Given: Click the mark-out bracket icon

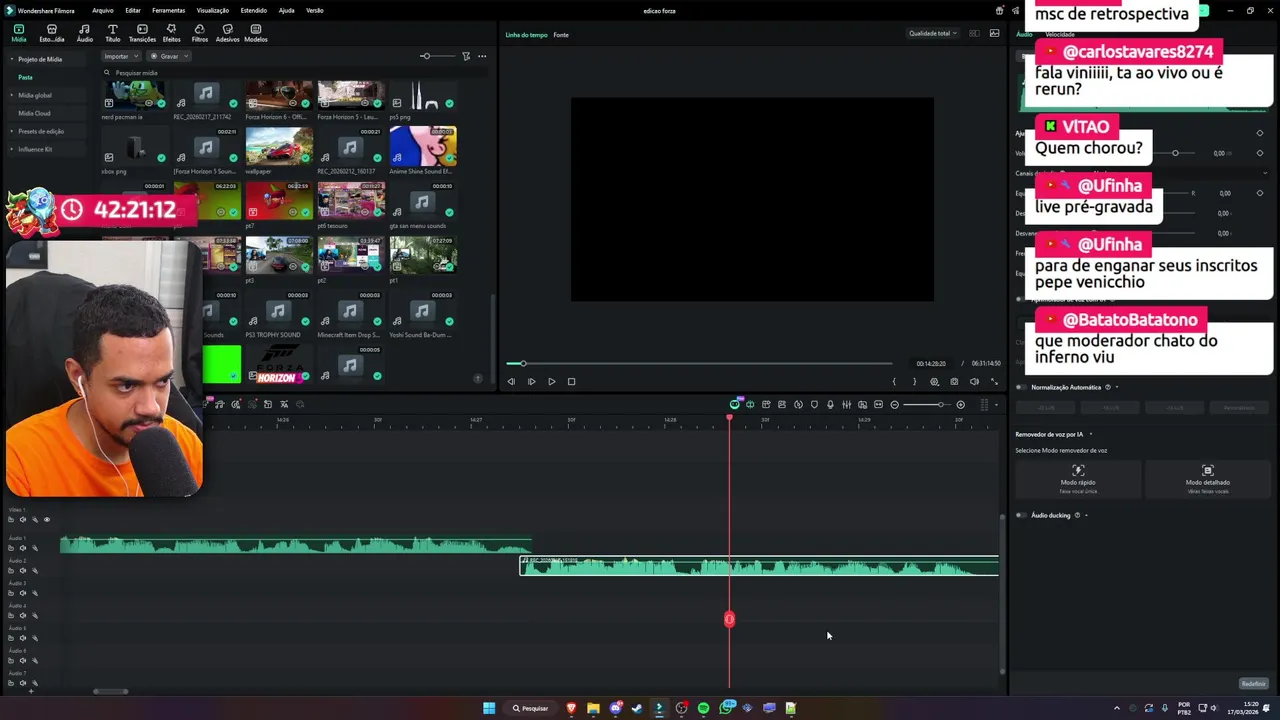Looking at the screenshot, I should pos(914,381).
